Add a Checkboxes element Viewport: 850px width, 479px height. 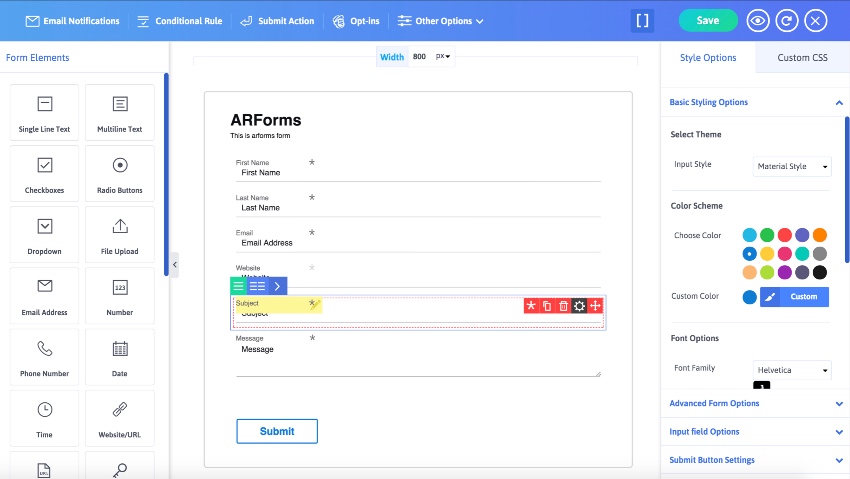(44, 174)
